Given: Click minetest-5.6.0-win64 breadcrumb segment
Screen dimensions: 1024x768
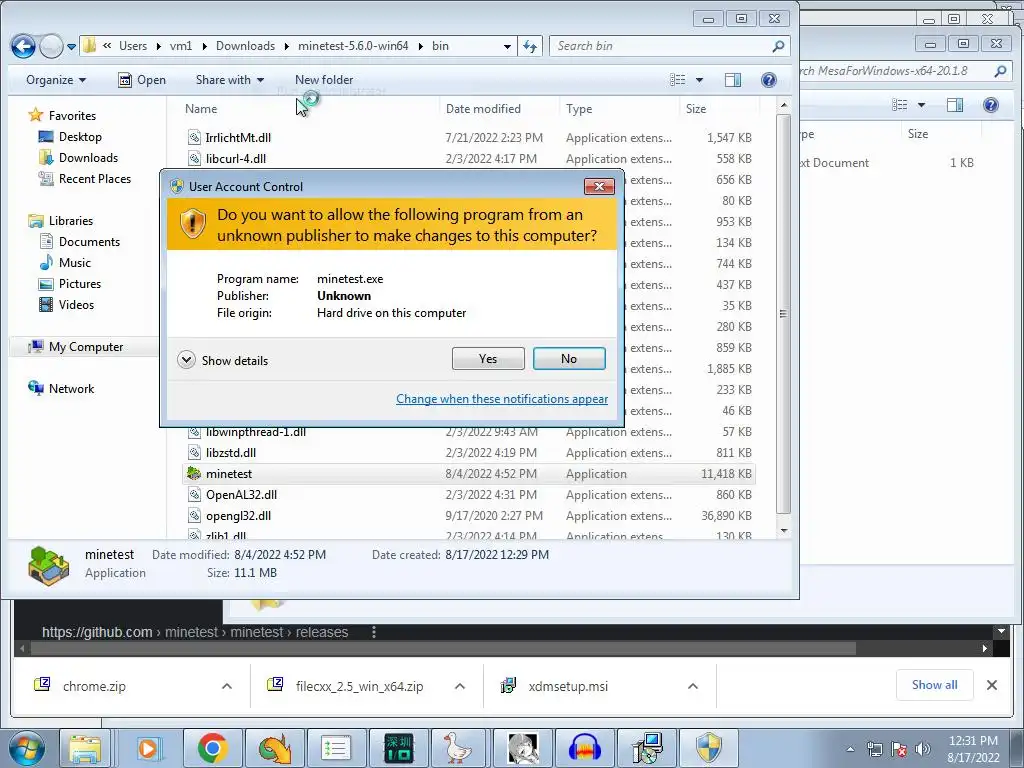Looking at the screenshot, I should (353, 46).
